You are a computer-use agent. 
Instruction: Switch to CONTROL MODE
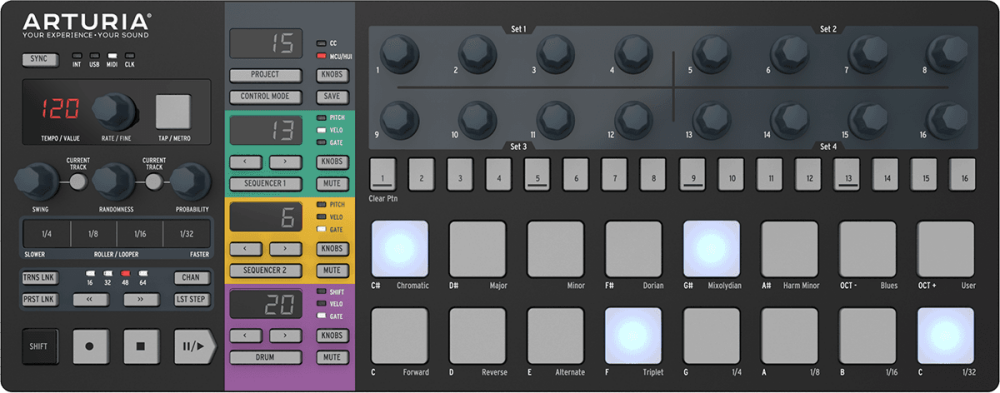265,96
